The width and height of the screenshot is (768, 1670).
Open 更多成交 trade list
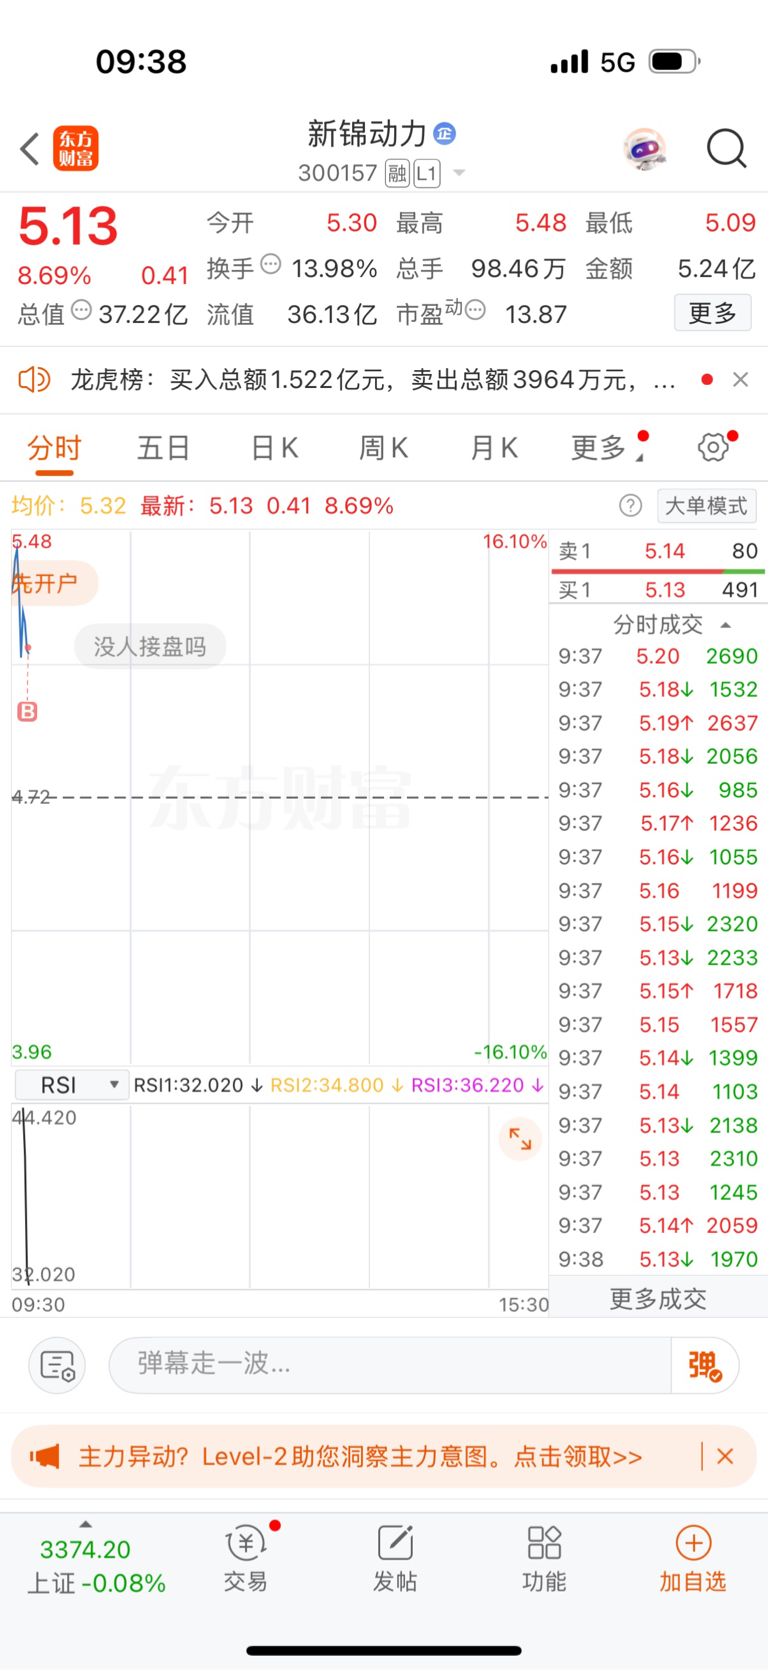[x=658, y=1299]
